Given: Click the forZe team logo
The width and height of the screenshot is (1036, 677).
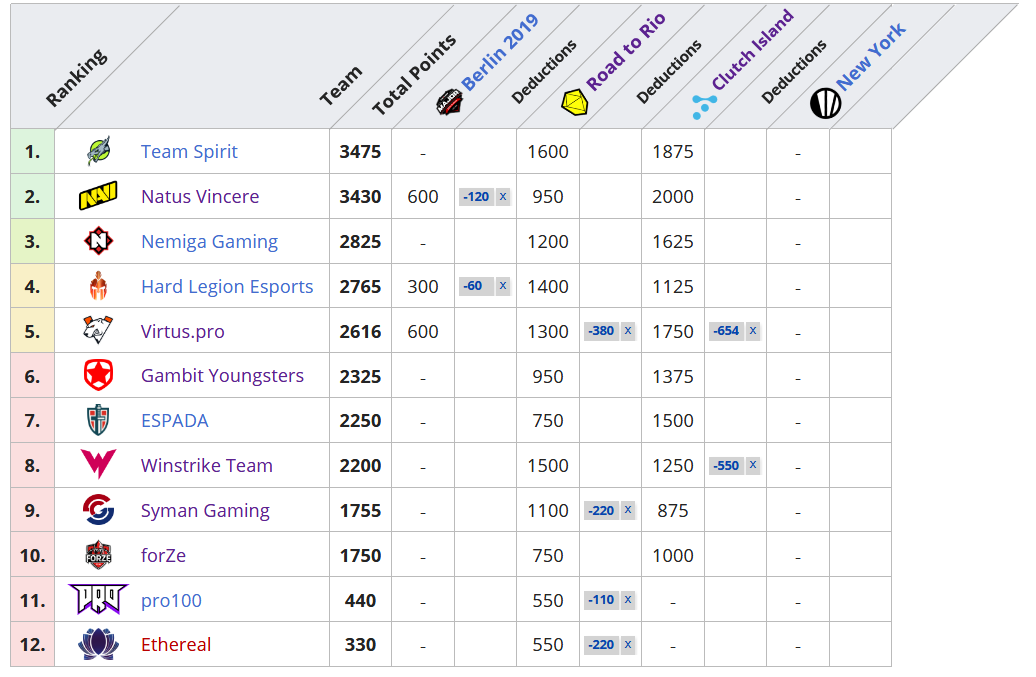Looking at the screenshot, I should coord(98,555).
